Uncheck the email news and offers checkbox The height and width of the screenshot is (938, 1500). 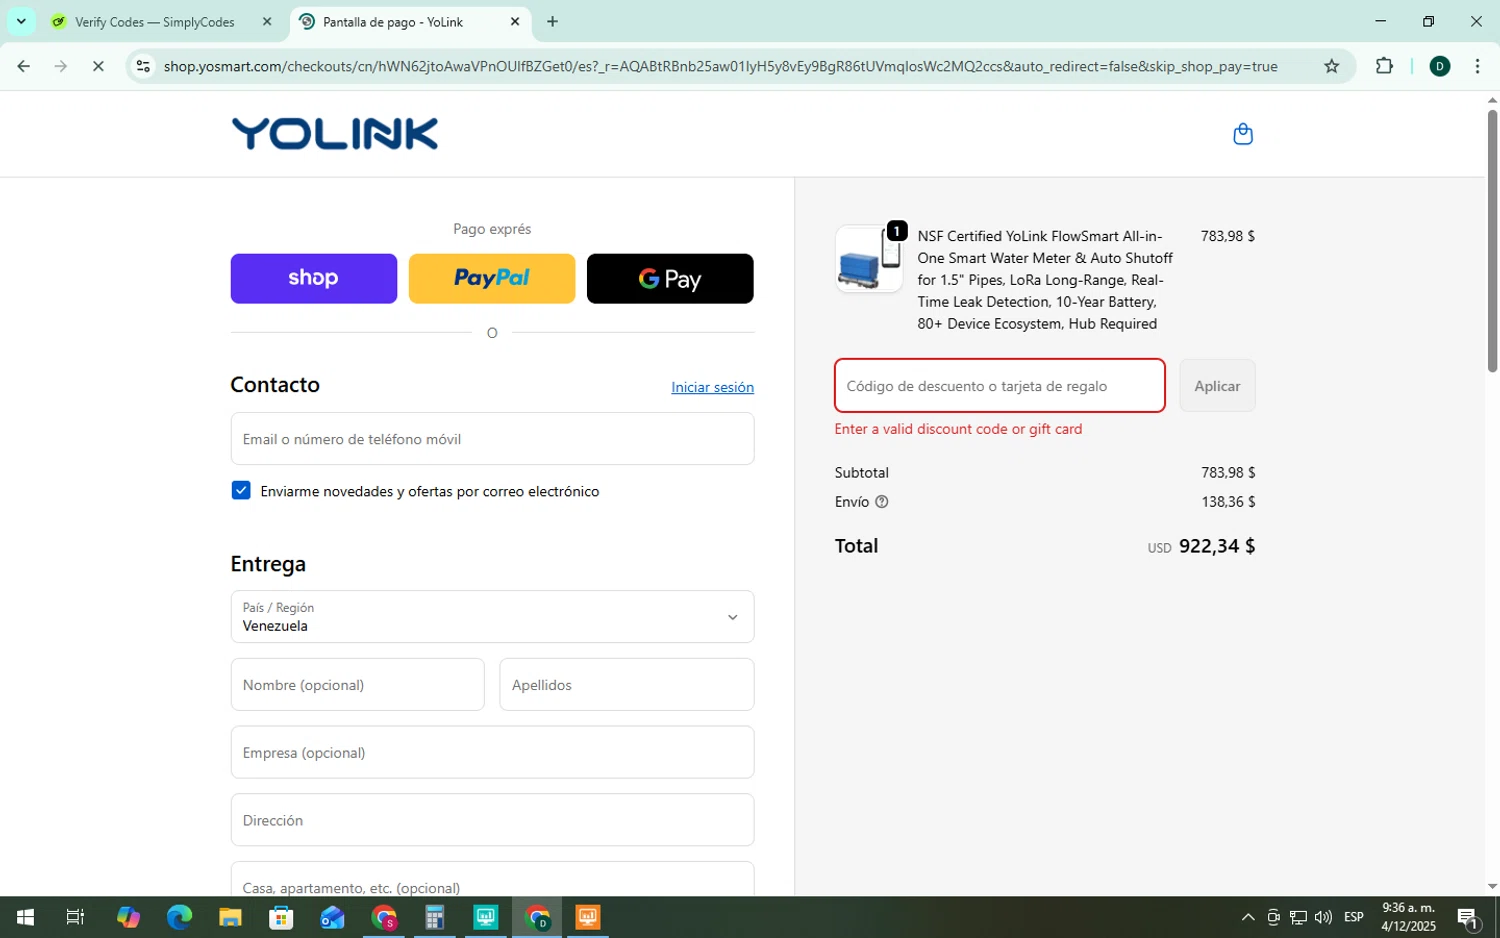click(241, 490)
